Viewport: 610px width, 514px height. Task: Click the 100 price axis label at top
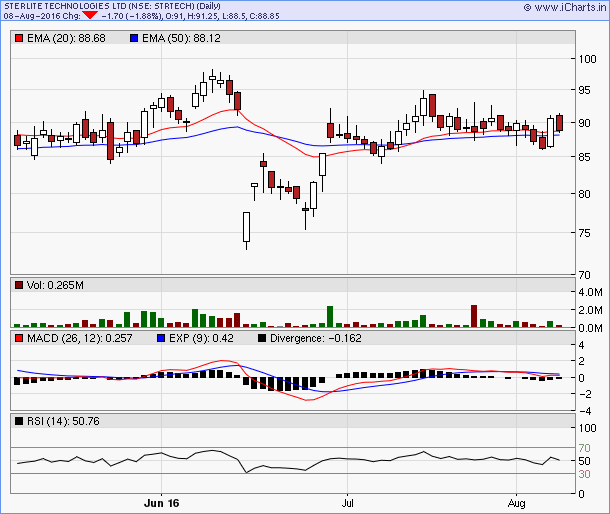587,59
